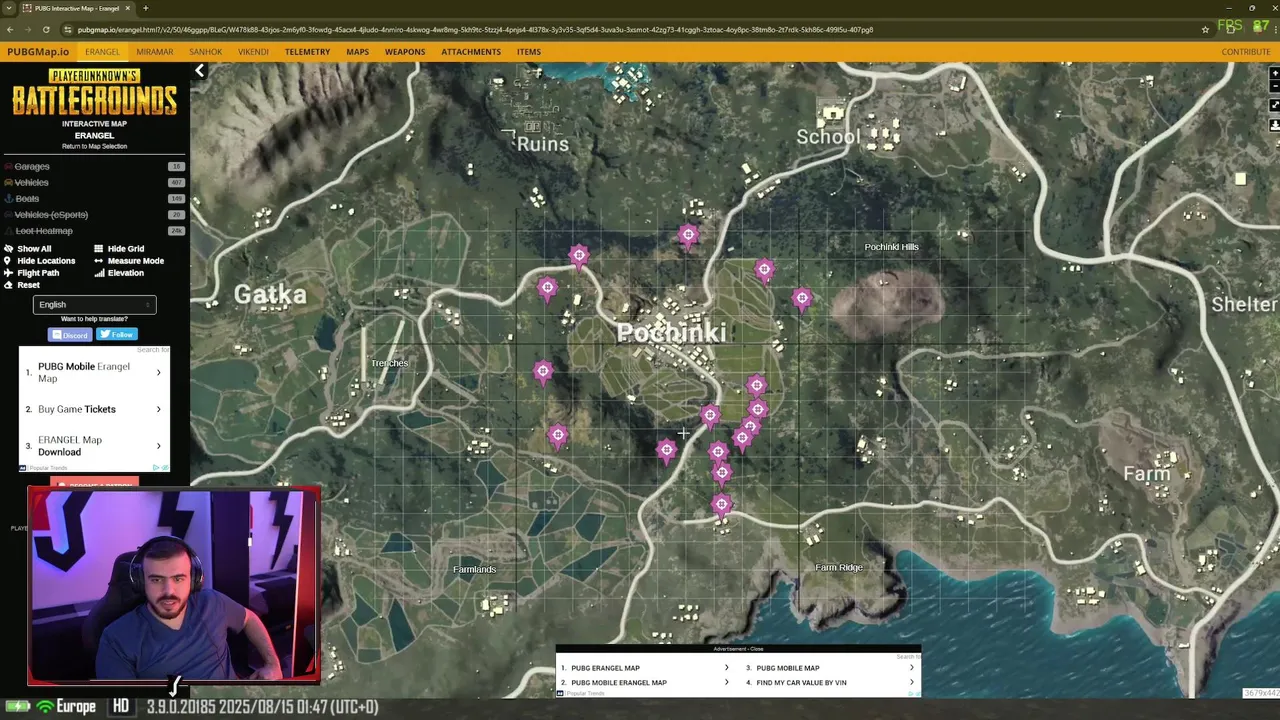Click the streamer webcam thumbnail
The image size is (1280, 720).
174,586
